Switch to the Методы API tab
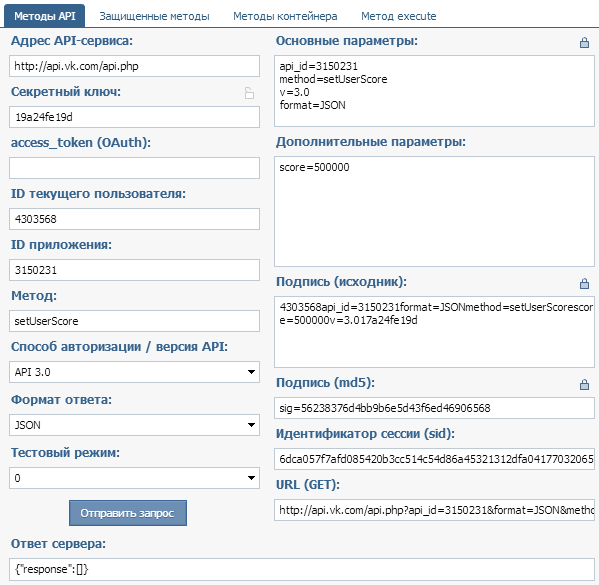Viewport: 599px width, 585px height. click(45, 16)
